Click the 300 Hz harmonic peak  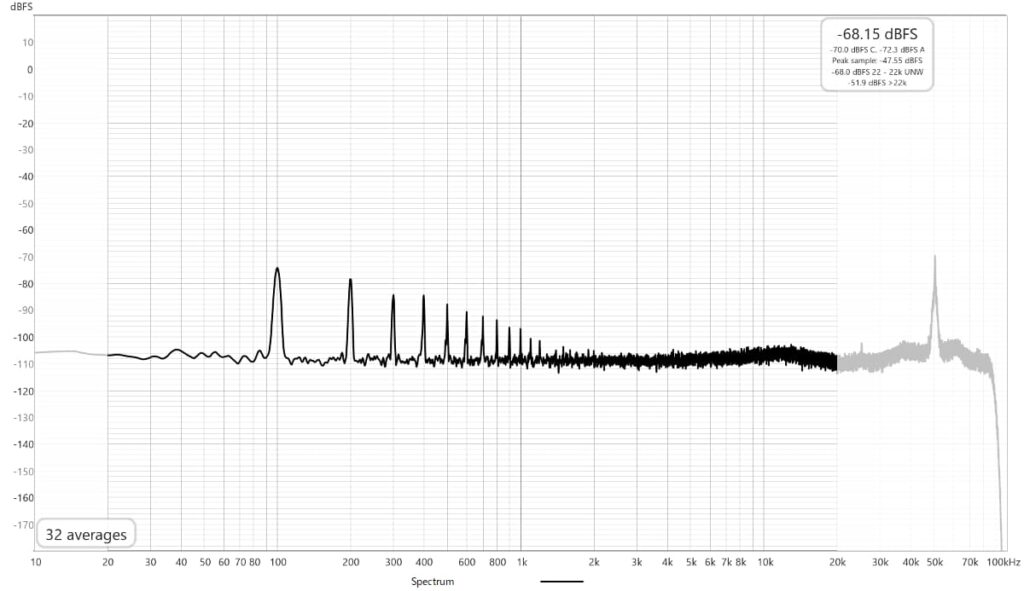point(393,297)
